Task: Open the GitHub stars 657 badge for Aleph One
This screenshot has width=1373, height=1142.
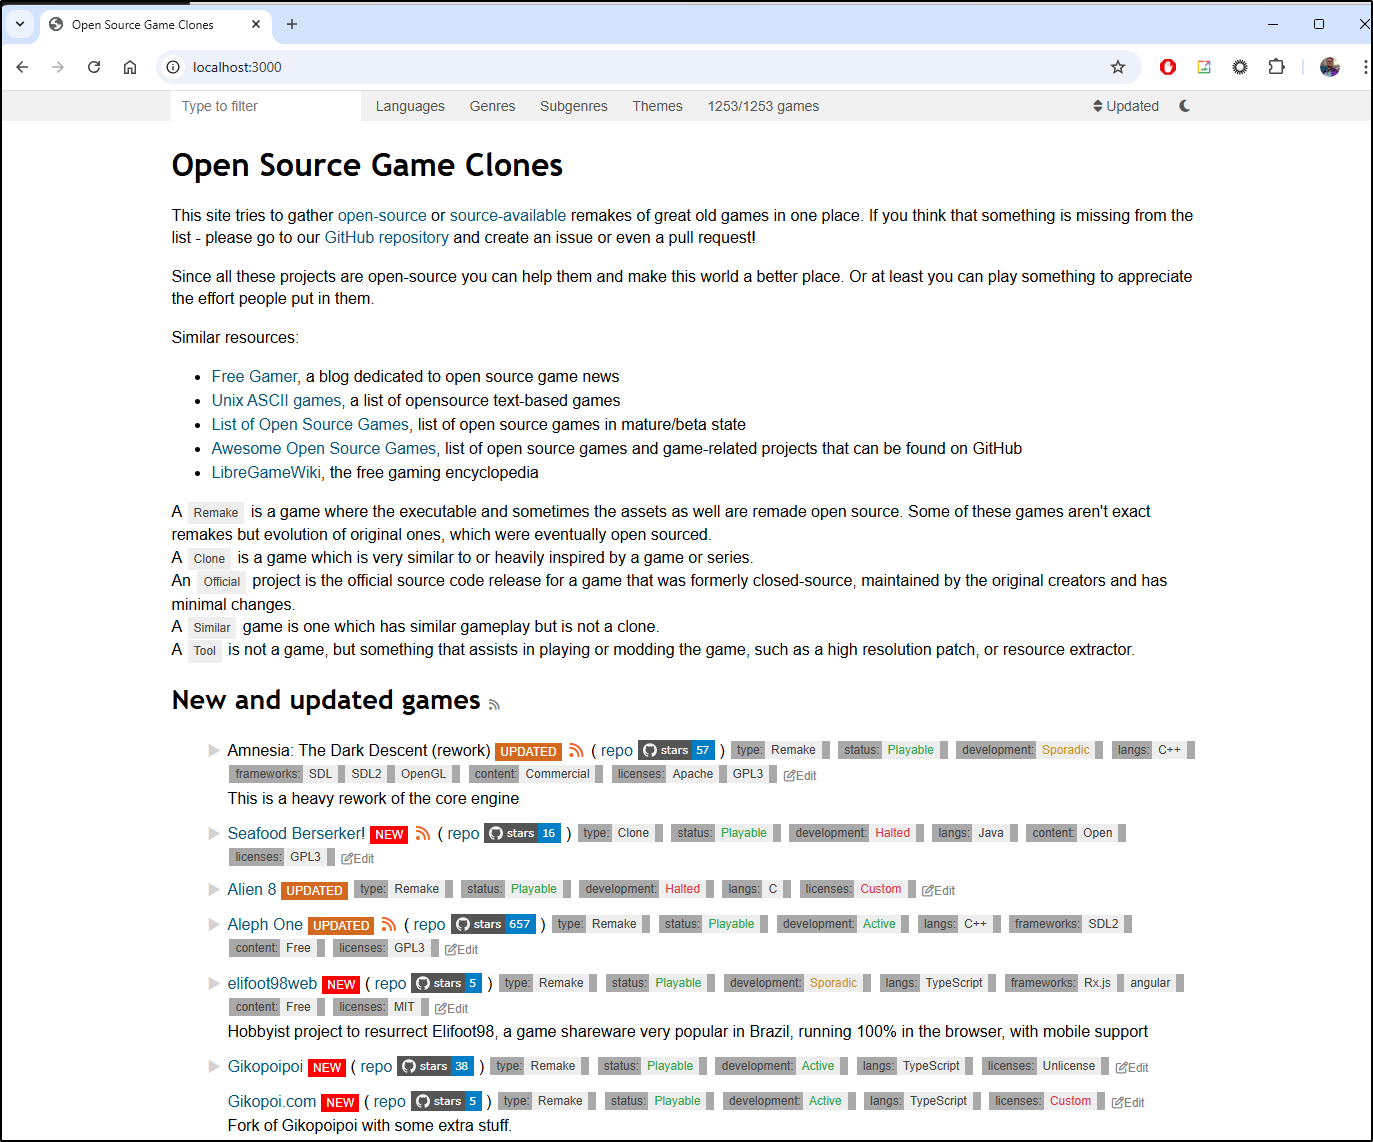Action: (493, 924)
